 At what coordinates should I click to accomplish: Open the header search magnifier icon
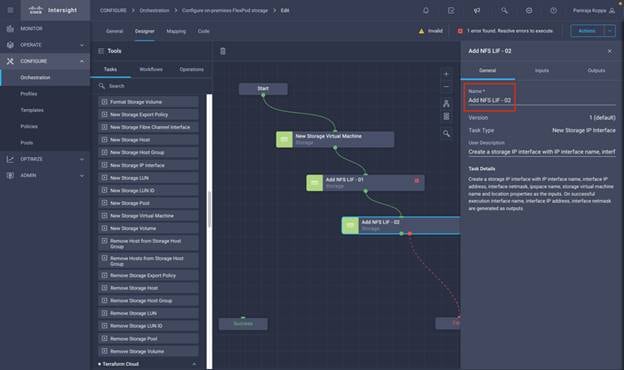click(x=504, y=11)
